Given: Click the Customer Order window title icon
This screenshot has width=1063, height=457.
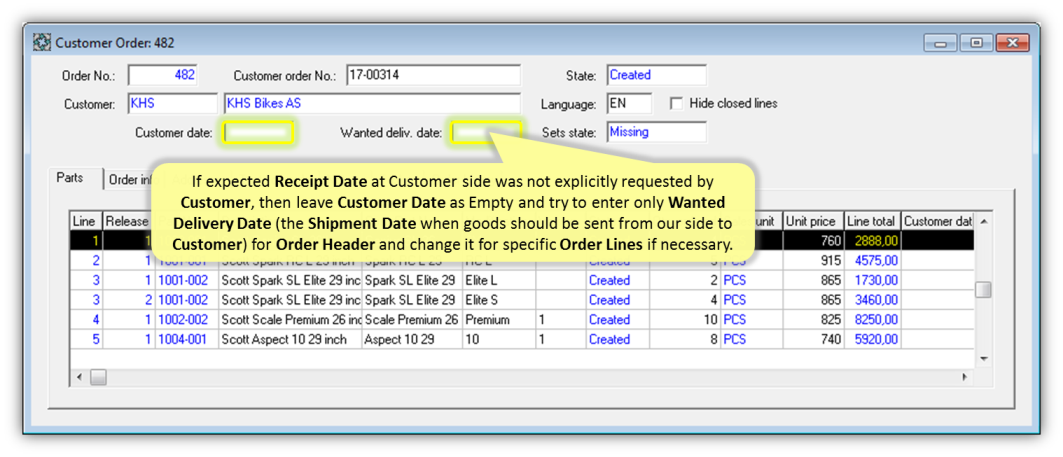Looking at the screenshot, I should pyautogui.click(x=42, y=43).
